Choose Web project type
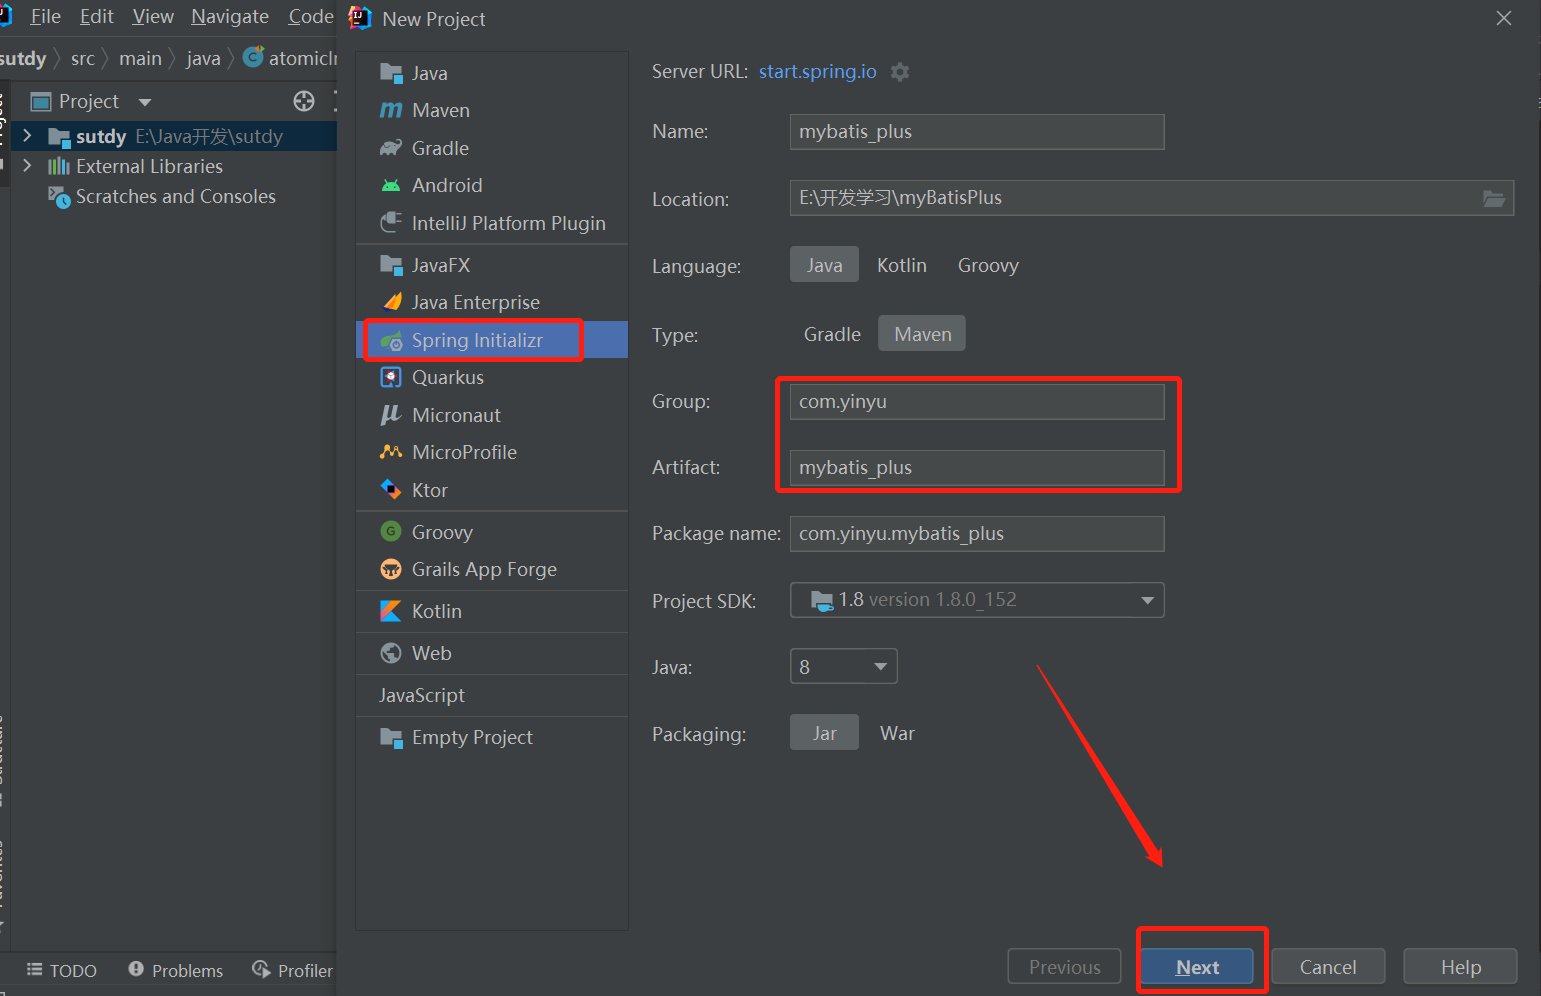 492,653
